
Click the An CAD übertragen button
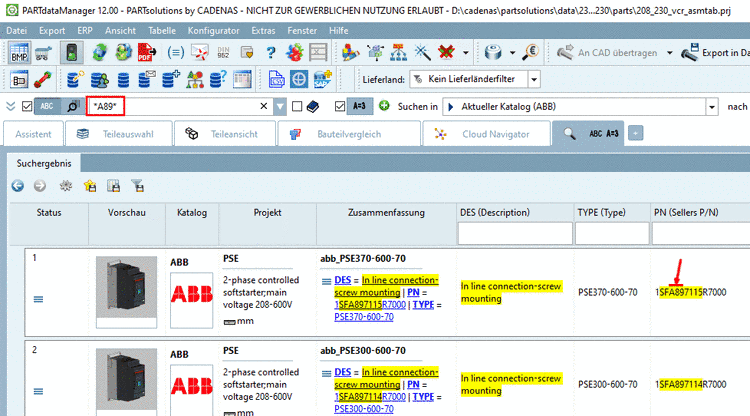[x=607, y=53]
